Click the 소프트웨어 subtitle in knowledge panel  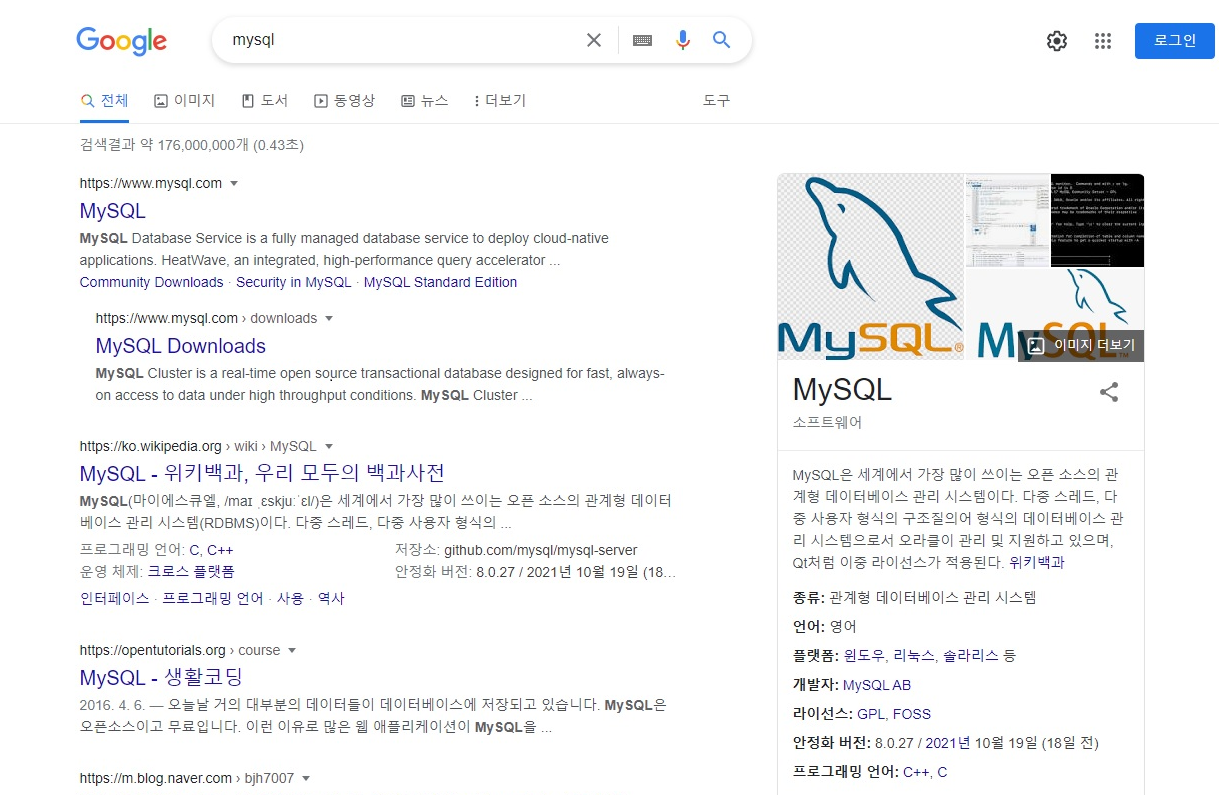(827, 423)
